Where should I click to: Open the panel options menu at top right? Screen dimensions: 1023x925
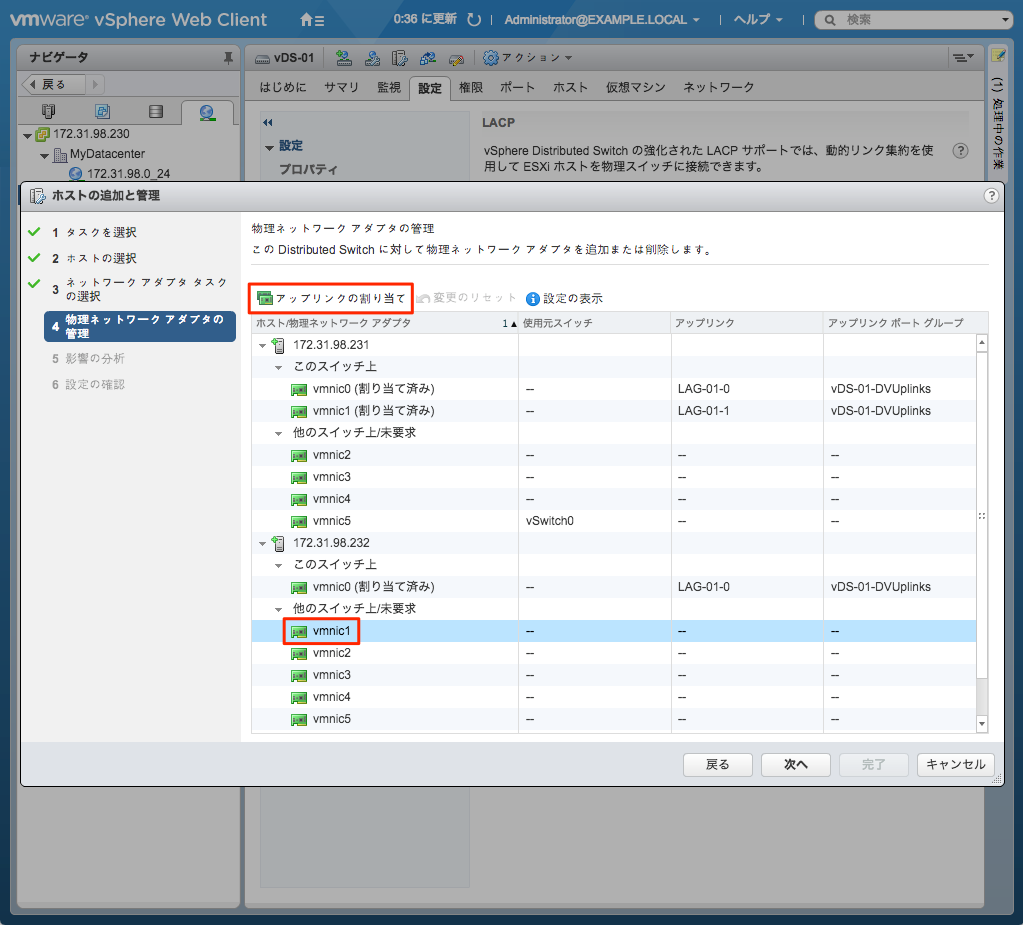(963, 57)
